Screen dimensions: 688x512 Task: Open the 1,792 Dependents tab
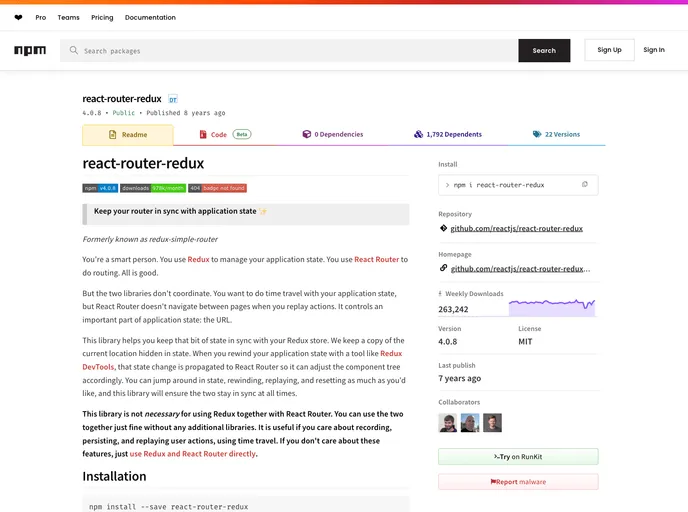448,134
